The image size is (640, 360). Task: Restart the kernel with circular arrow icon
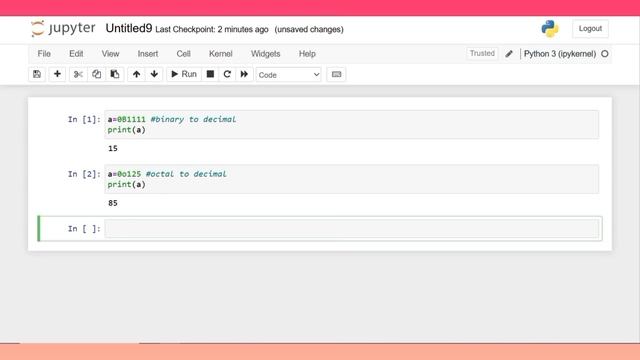pos(227,74)
